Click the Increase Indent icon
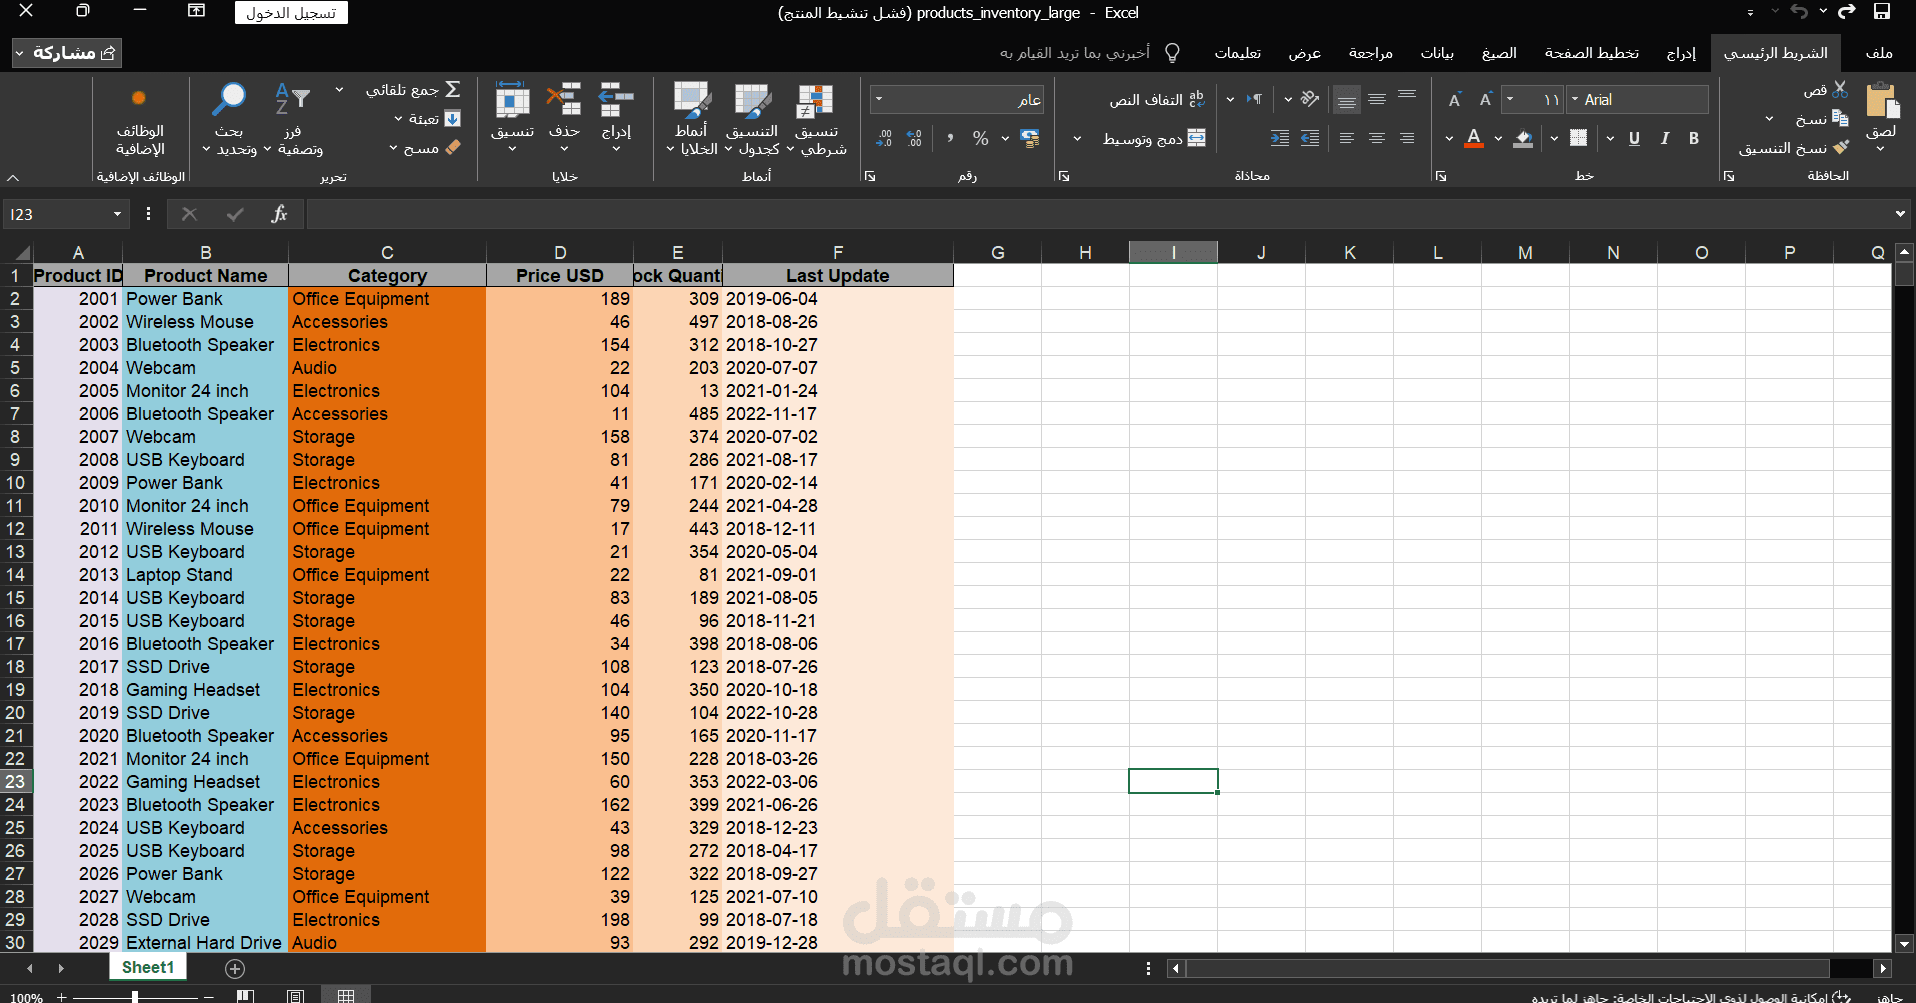 [1280, 138]
